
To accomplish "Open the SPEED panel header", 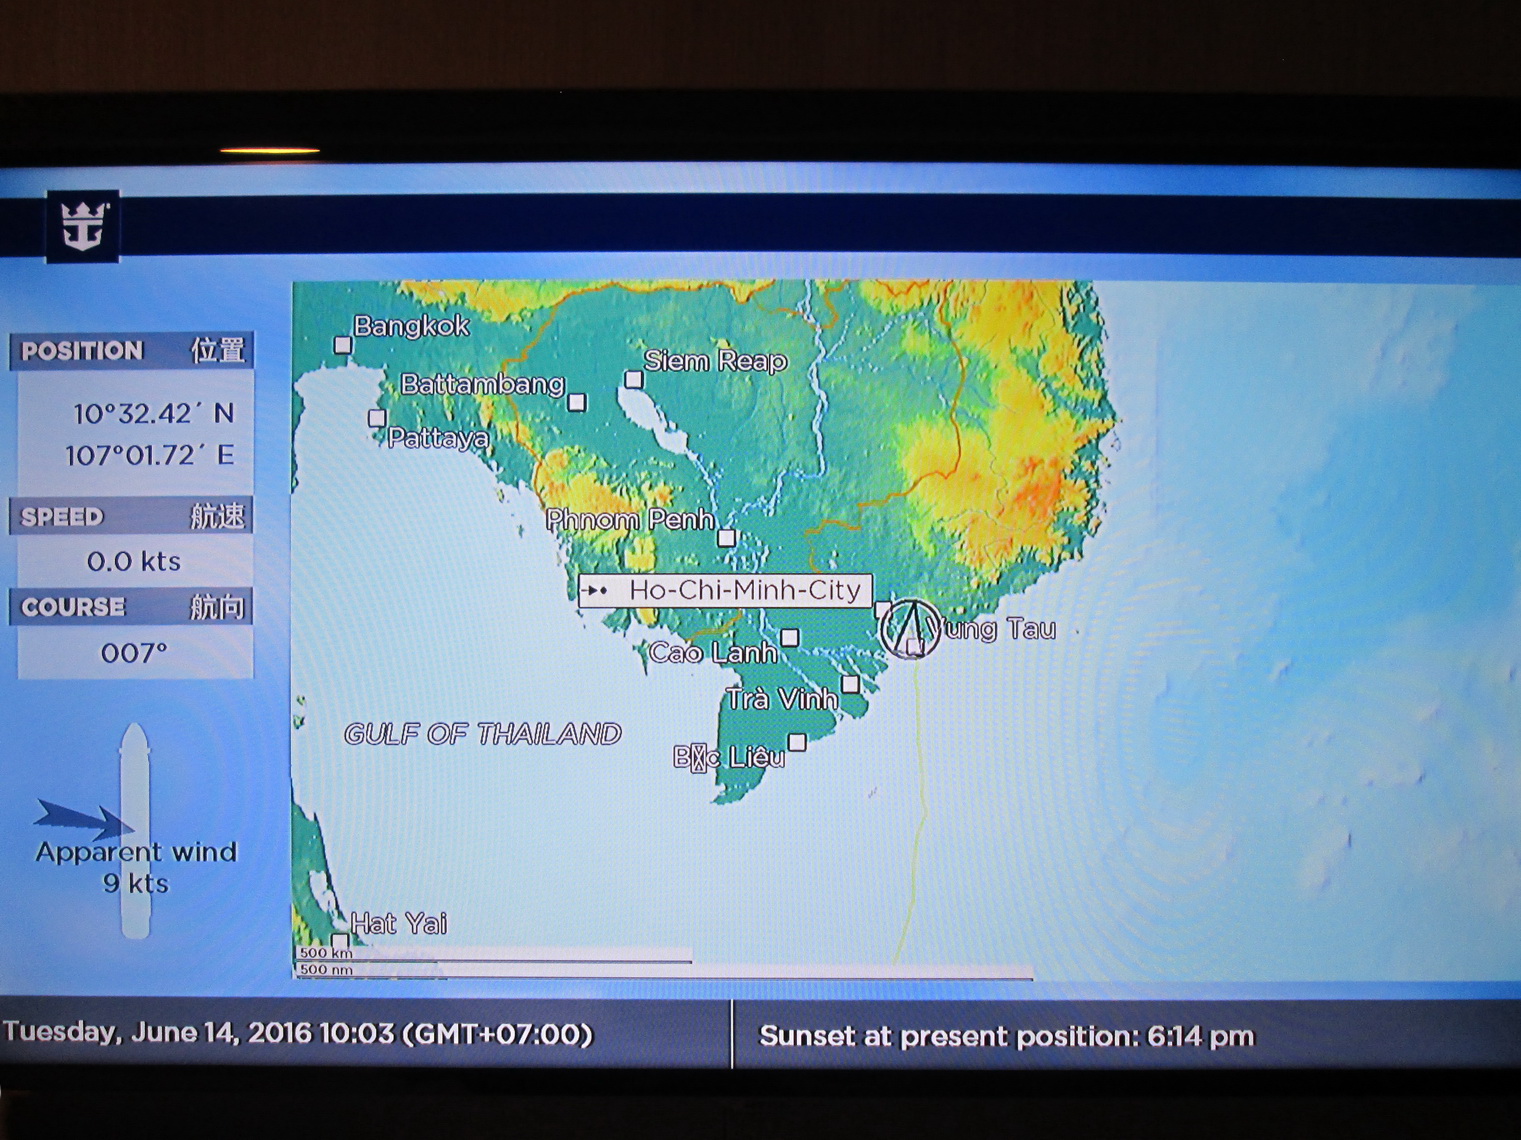I will coord(132,517).
